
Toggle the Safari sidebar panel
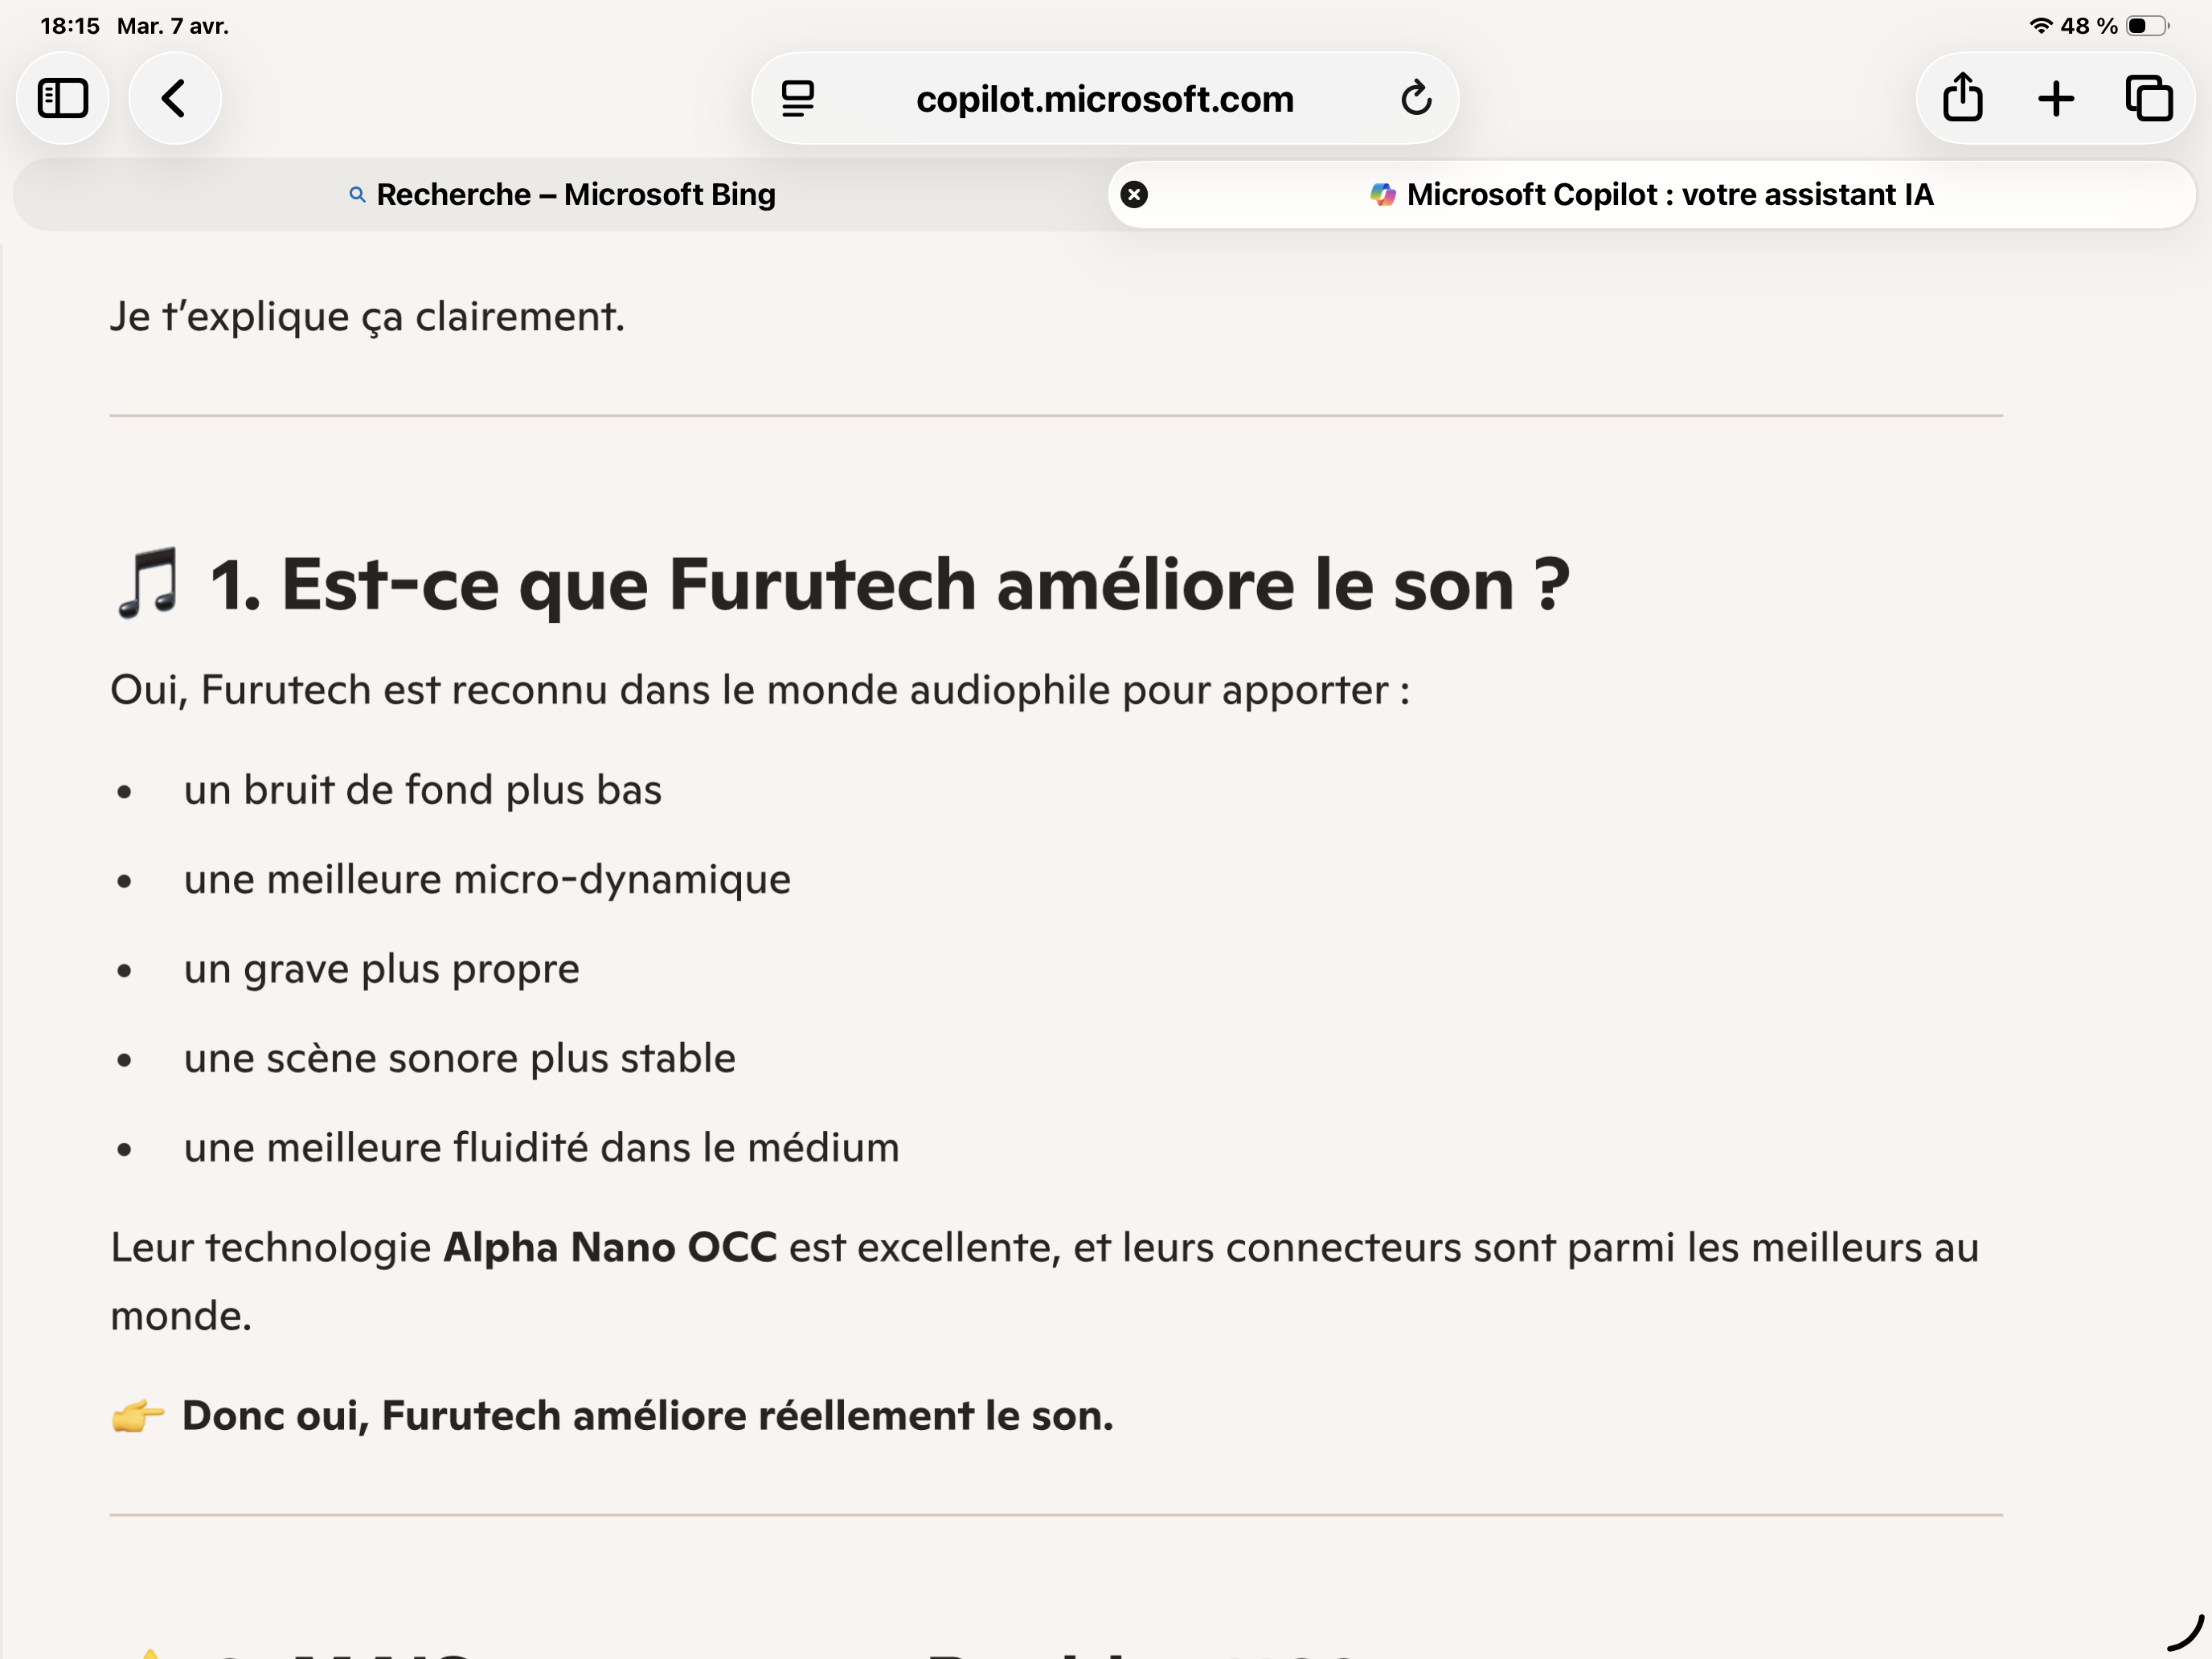(x=62, y=99)
